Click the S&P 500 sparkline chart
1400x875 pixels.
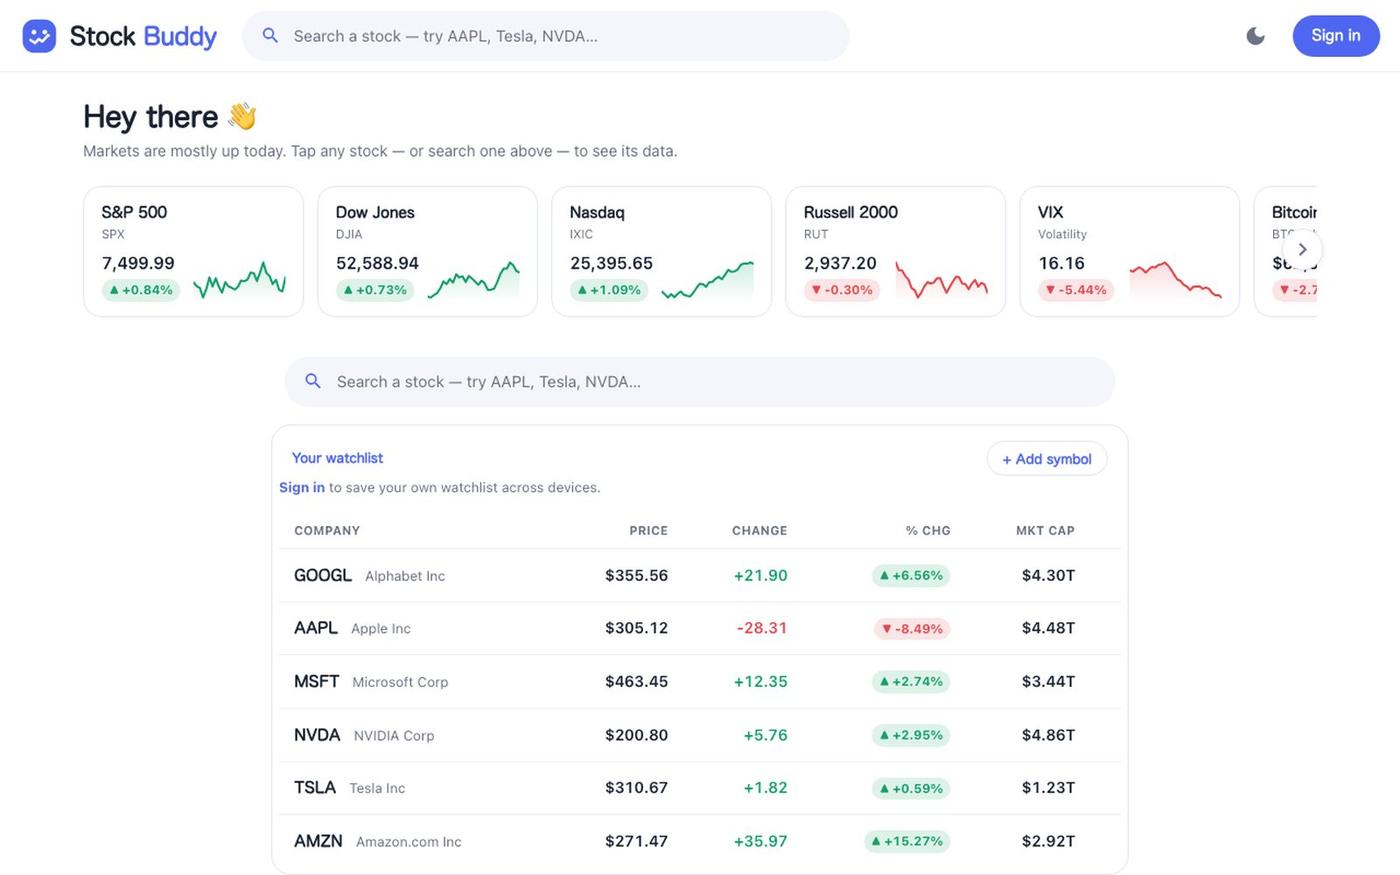click(239, 280)
